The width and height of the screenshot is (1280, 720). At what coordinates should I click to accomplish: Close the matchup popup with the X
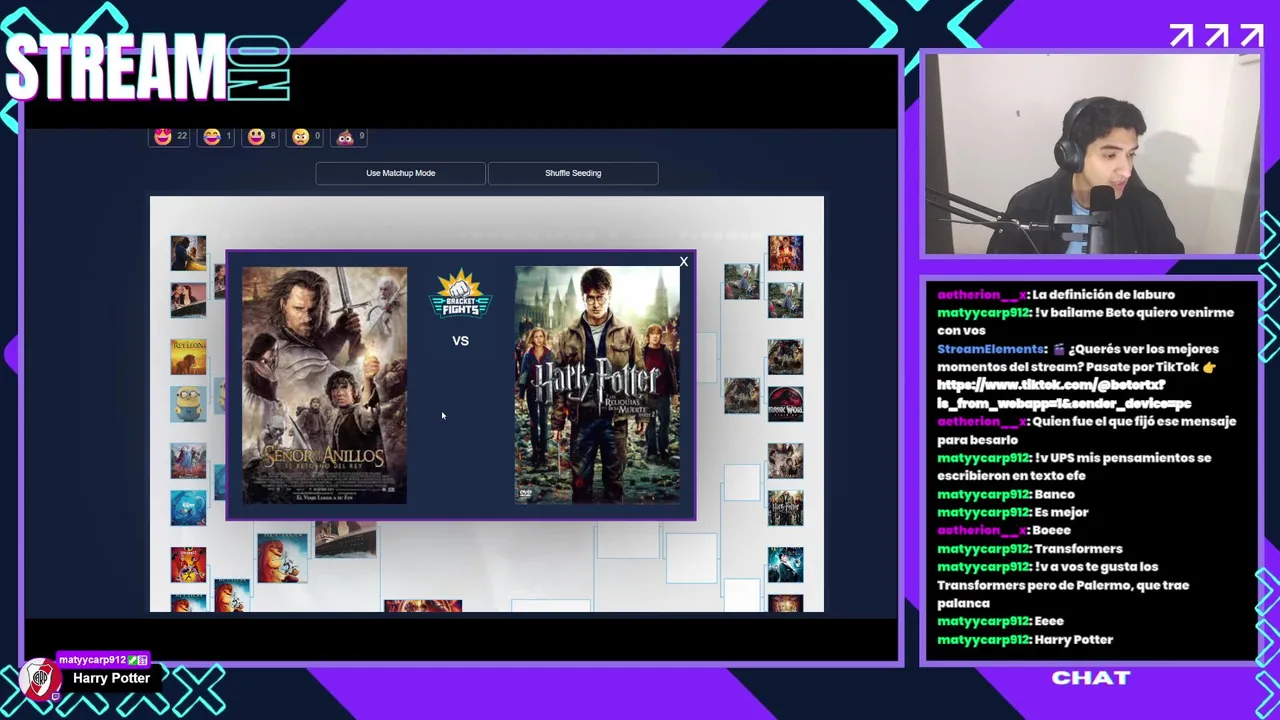pos(684,262)
